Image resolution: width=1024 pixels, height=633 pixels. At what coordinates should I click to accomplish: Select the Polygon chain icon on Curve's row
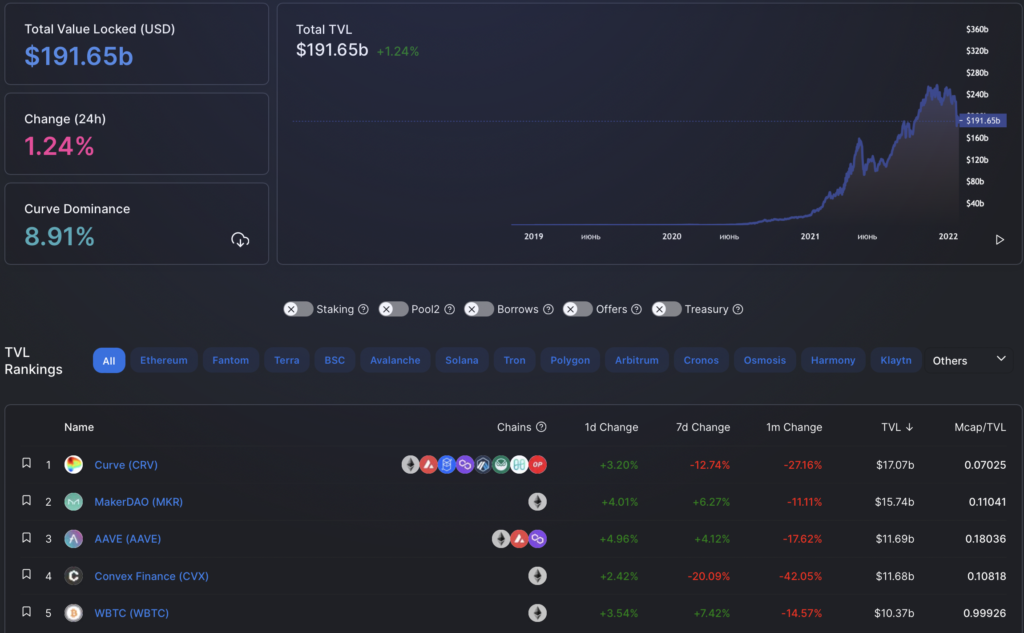[x=464, y=465]
